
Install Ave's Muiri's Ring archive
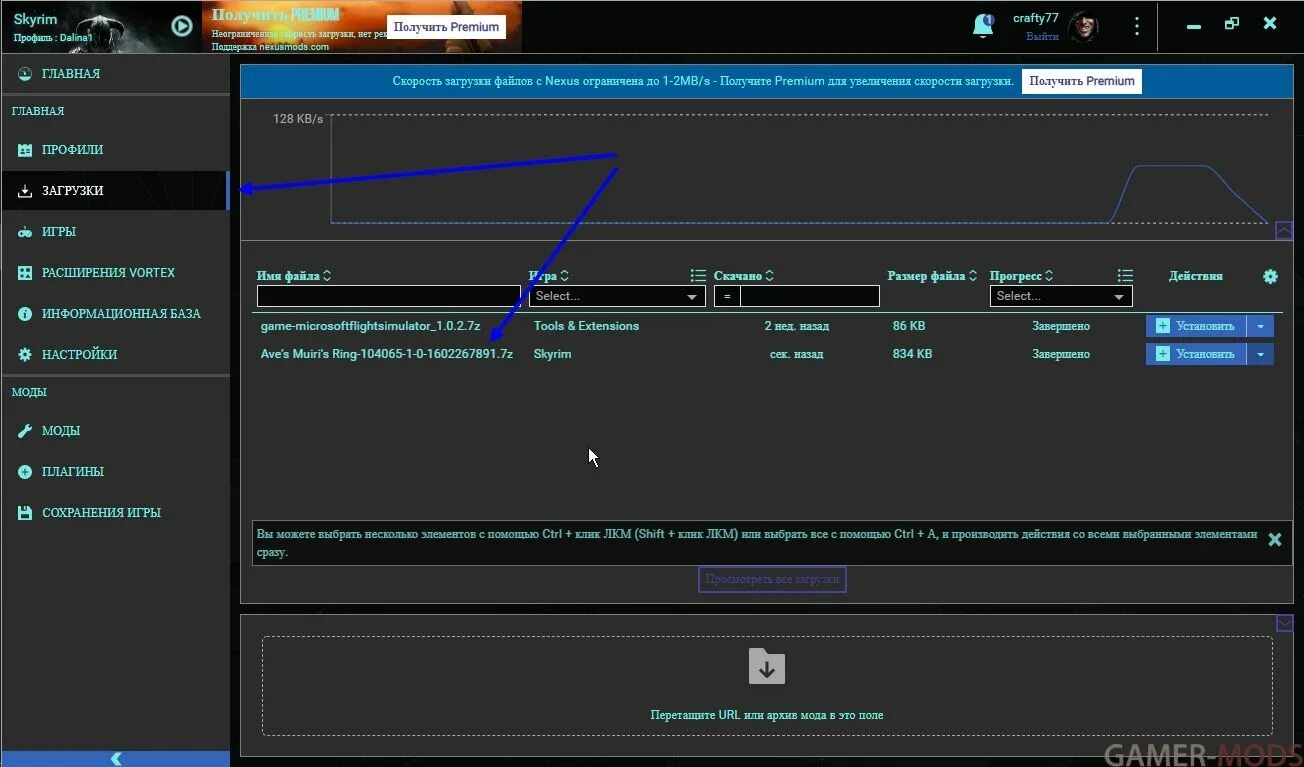(1196, 354)
